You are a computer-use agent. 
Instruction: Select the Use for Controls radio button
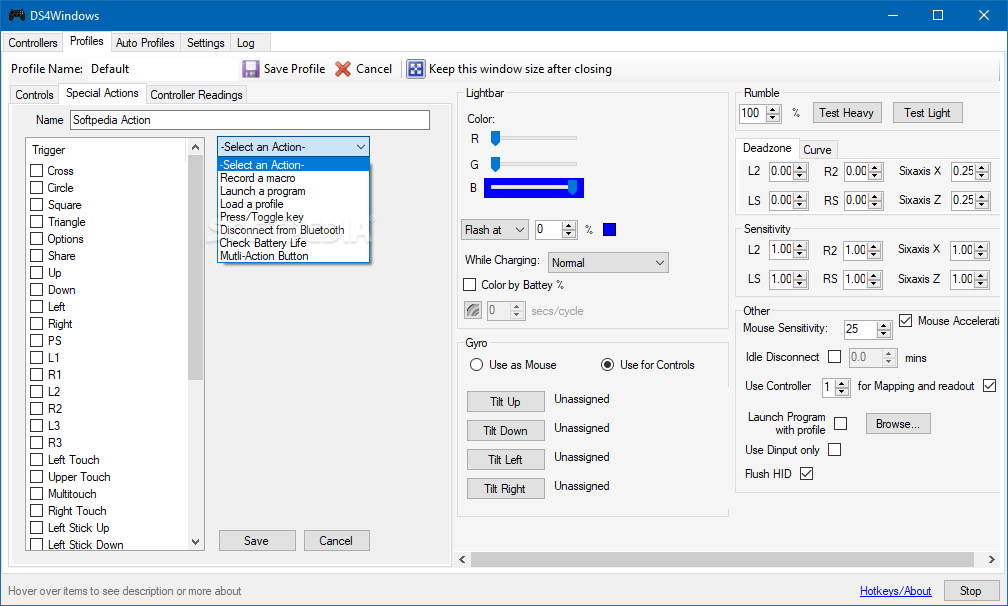pos(607,364)
